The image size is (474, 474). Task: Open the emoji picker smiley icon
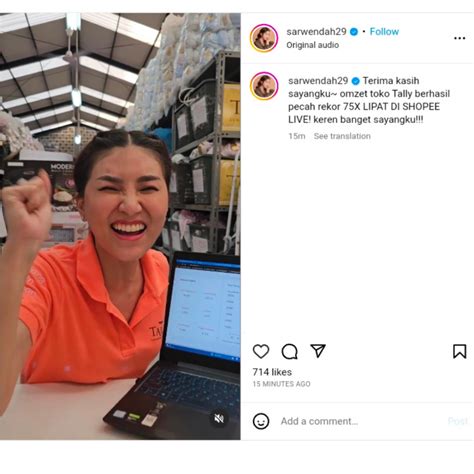pos(261,421)
